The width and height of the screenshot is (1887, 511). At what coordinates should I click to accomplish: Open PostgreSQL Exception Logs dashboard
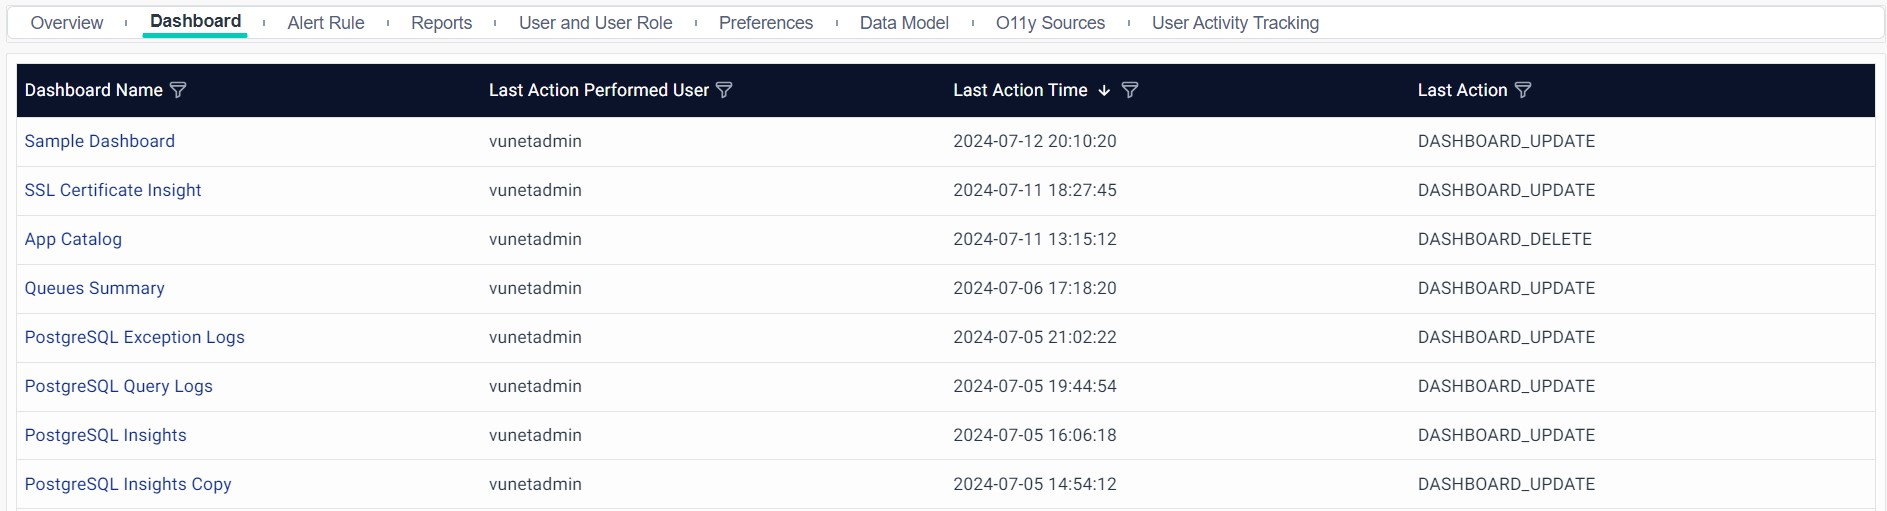pyautogui.click(x=135, y=337)
